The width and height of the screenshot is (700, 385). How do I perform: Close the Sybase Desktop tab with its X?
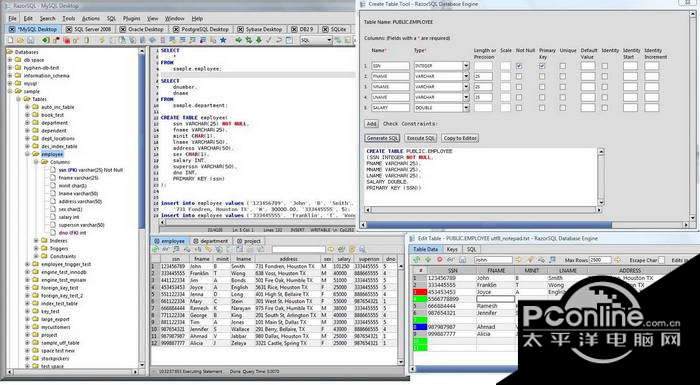click(240, 29)
